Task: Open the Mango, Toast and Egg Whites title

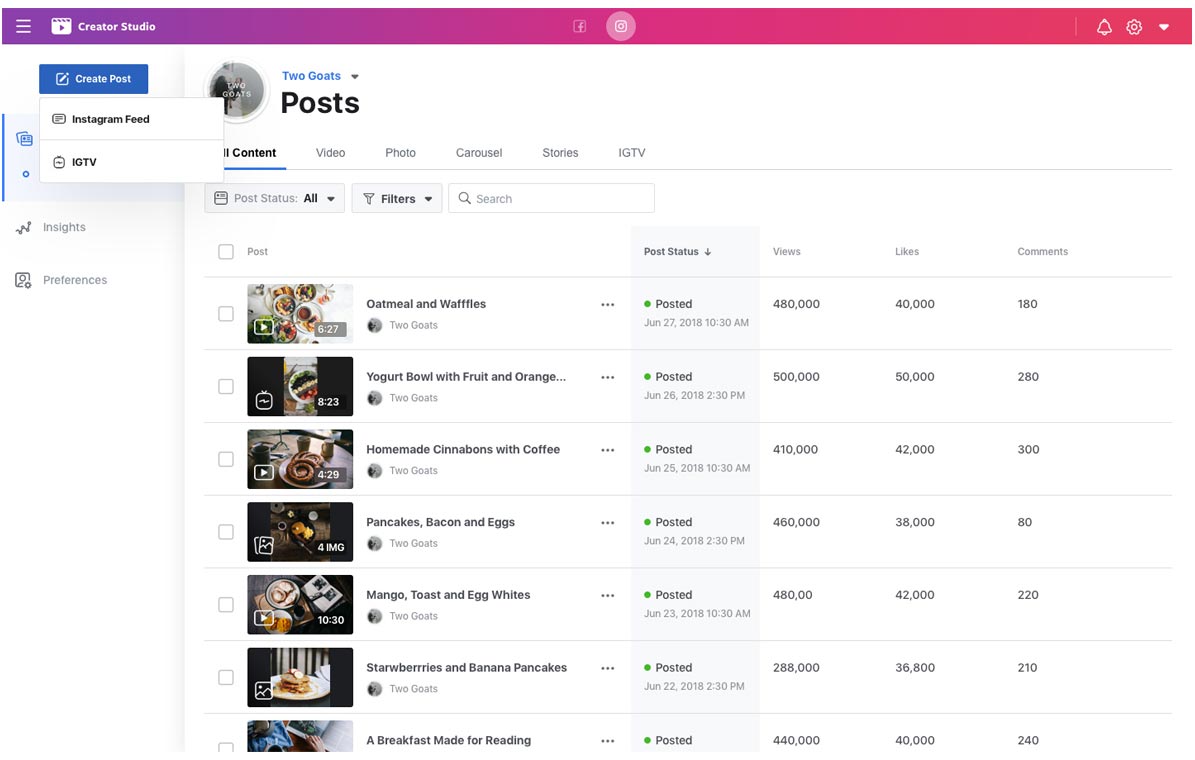Action: pyautogui.click(x=448, y=595)
